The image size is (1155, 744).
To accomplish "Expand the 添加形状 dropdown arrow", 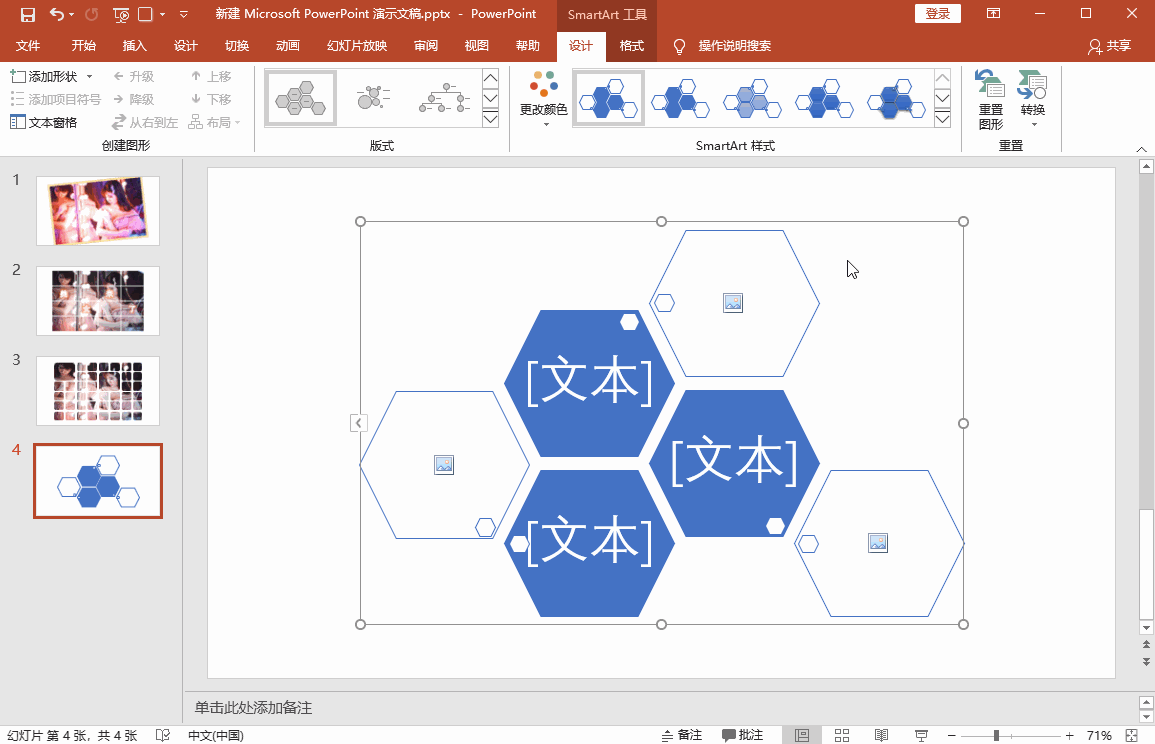I will click(x=89, y=77).
